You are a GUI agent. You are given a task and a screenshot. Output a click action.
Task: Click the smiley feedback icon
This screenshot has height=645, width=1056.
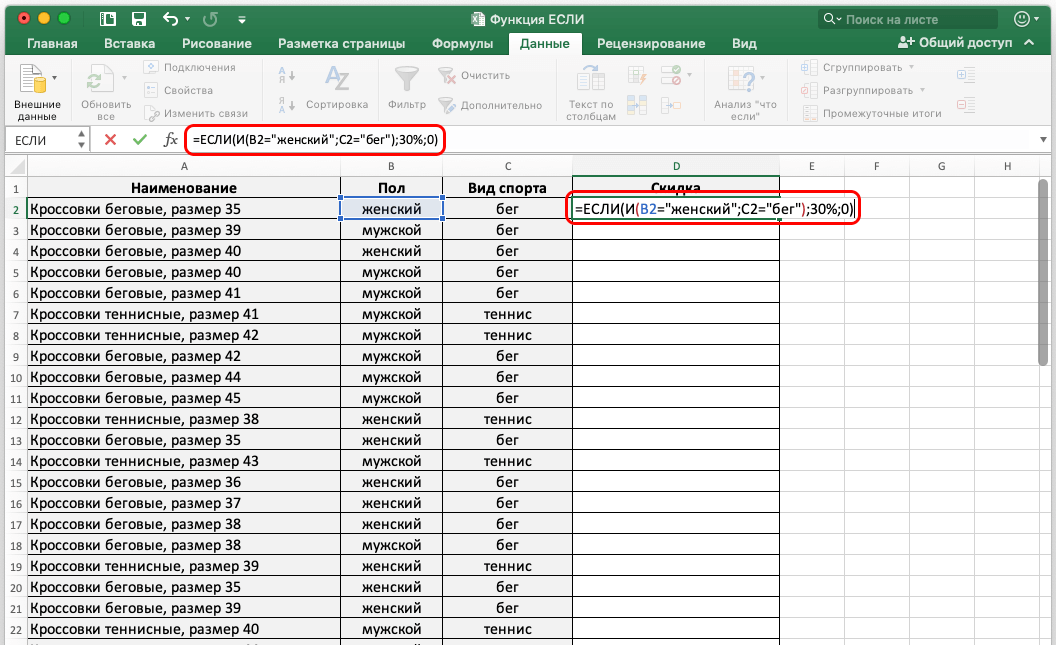click(x=1021, y=19)
